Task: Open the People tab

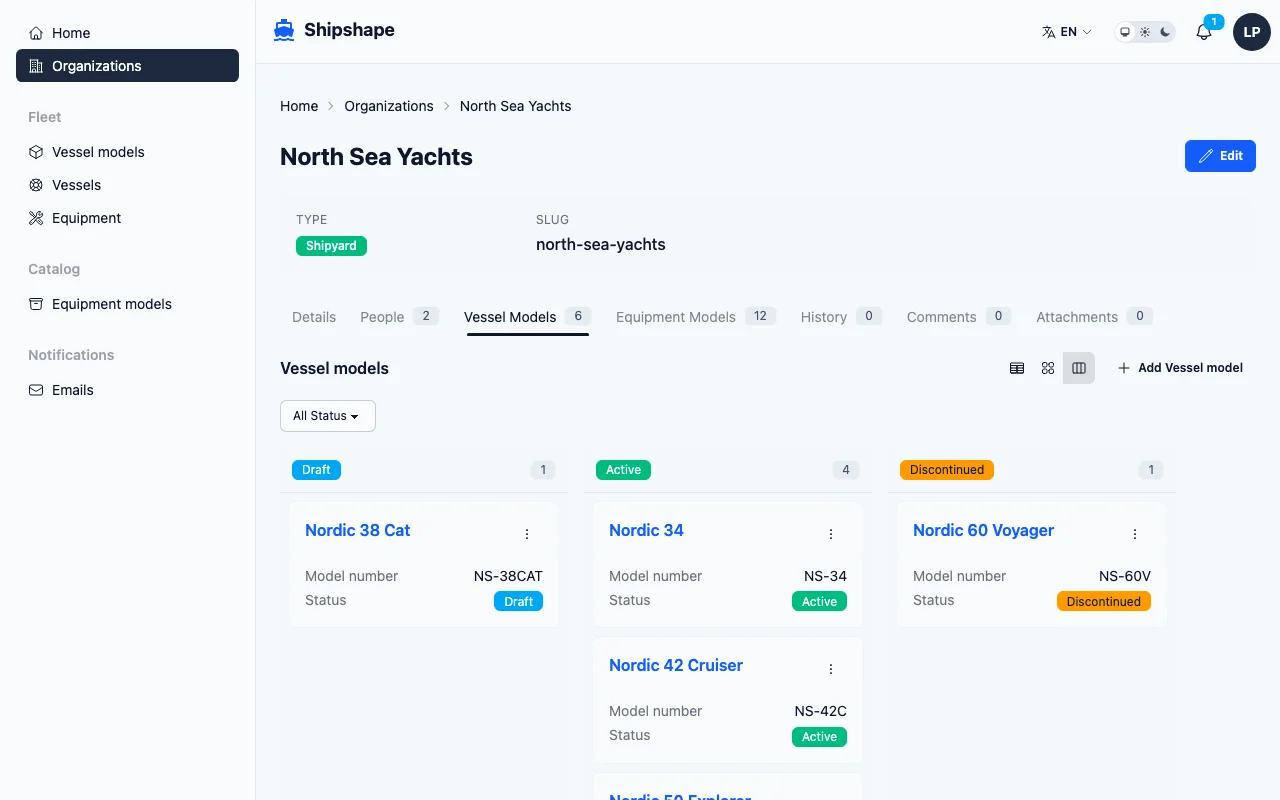Action: [x=382, y=317]
